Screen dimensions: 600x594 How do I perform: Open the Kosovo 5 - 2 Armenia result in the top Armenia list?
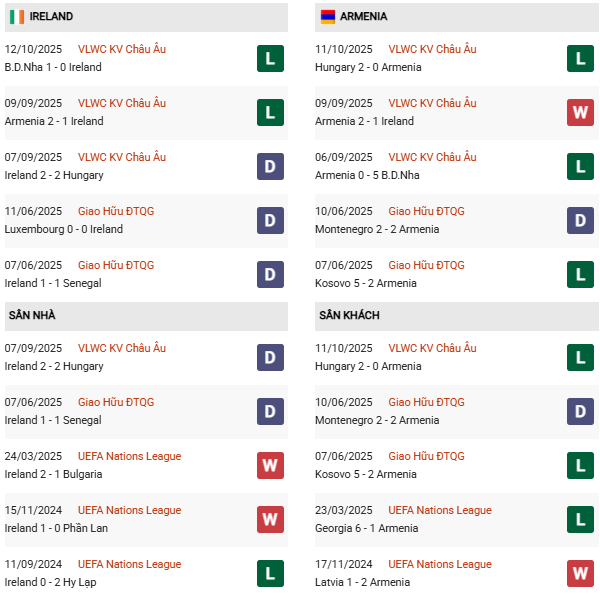tap(366, 284)
